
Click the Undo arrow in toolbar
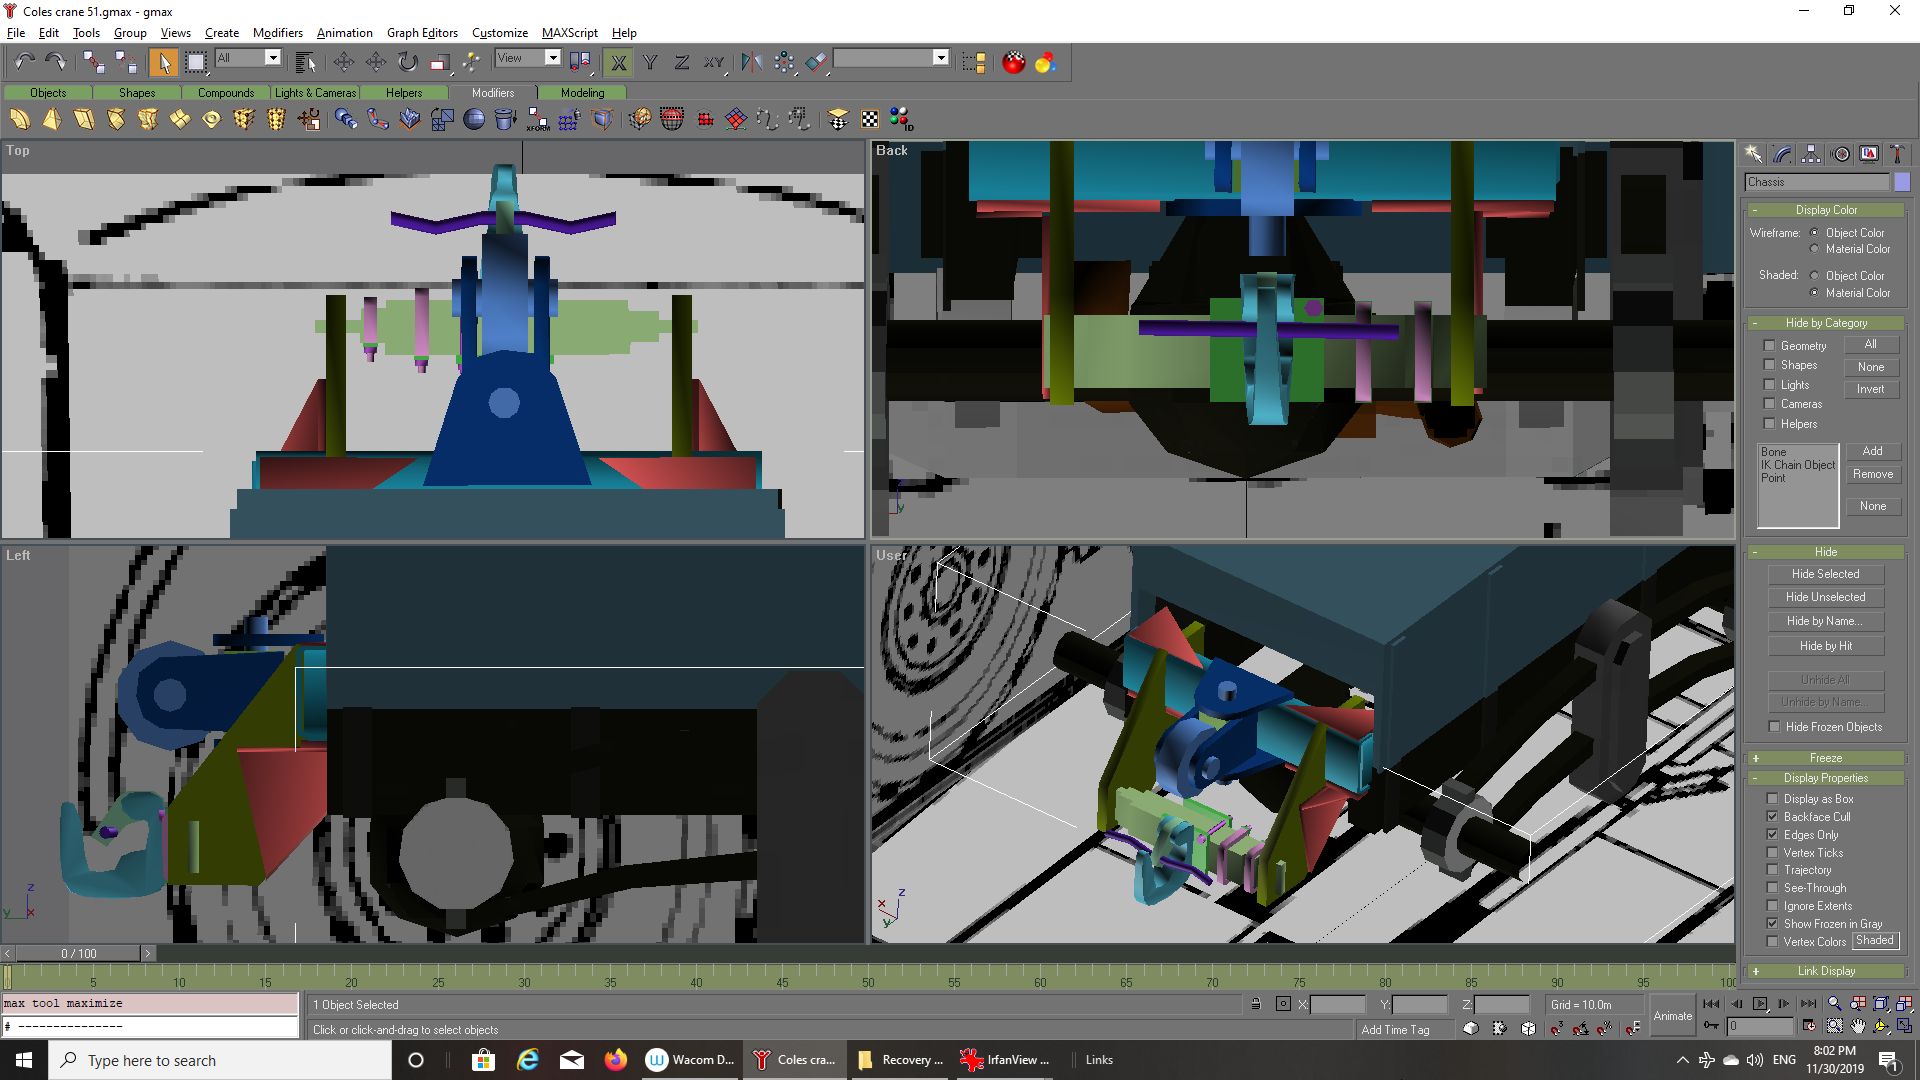[24, 63]
